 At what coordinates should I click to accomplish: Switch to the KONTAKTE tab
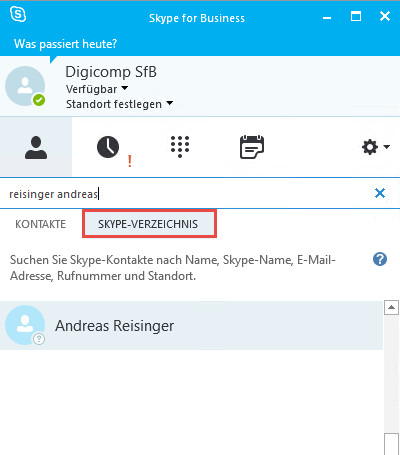click(x=41, y=224)
